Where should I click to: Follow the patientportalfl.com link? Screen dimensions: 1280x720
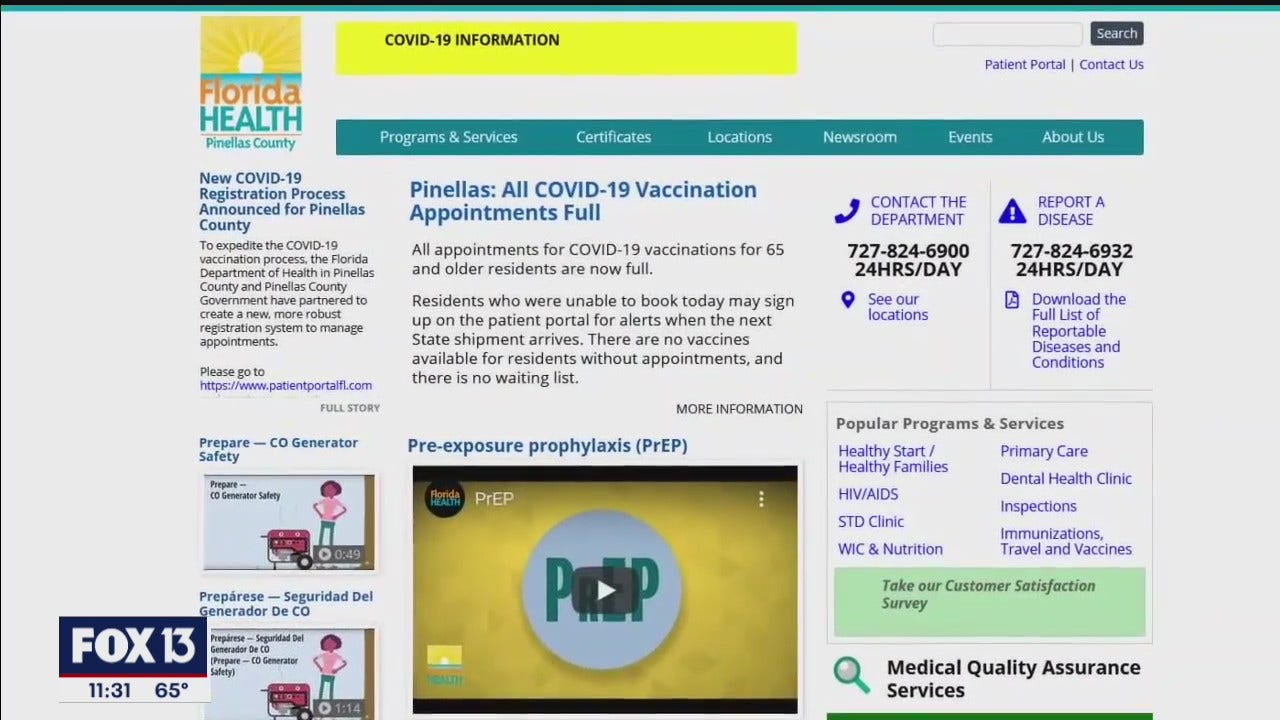[285, 385]
